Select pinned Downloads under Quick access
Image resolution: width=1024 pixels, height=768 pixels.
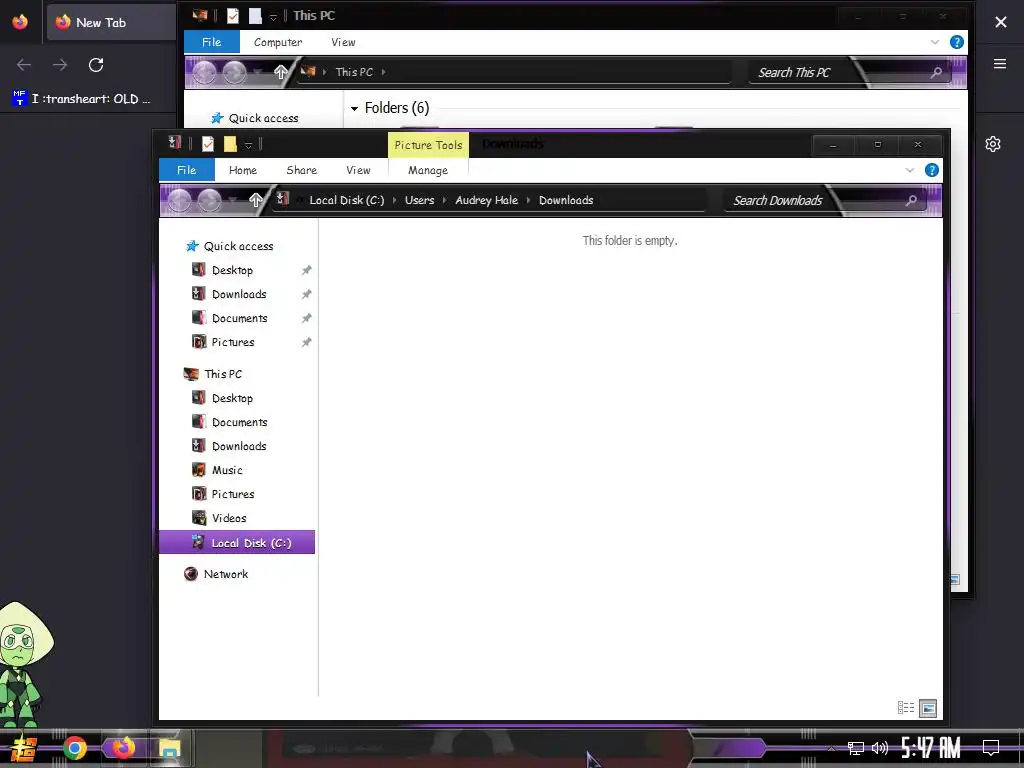click(236, 295)
